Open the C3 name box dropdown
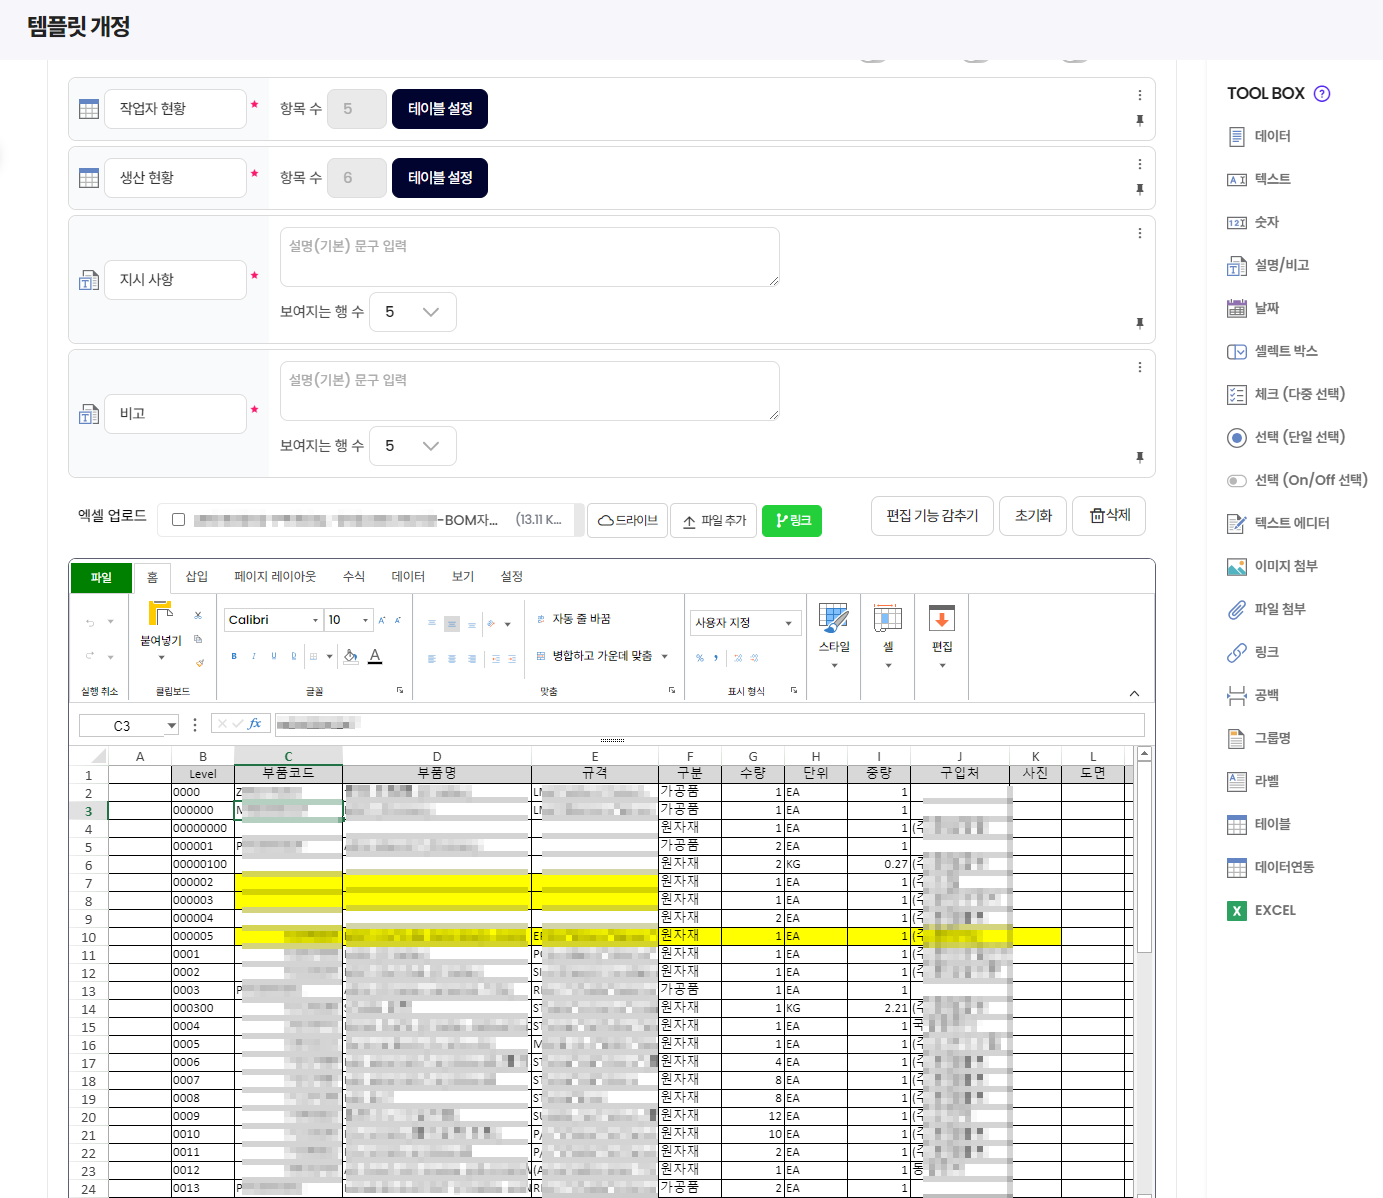This screenshot has height=1198, width=1383. tap(172, 726)
